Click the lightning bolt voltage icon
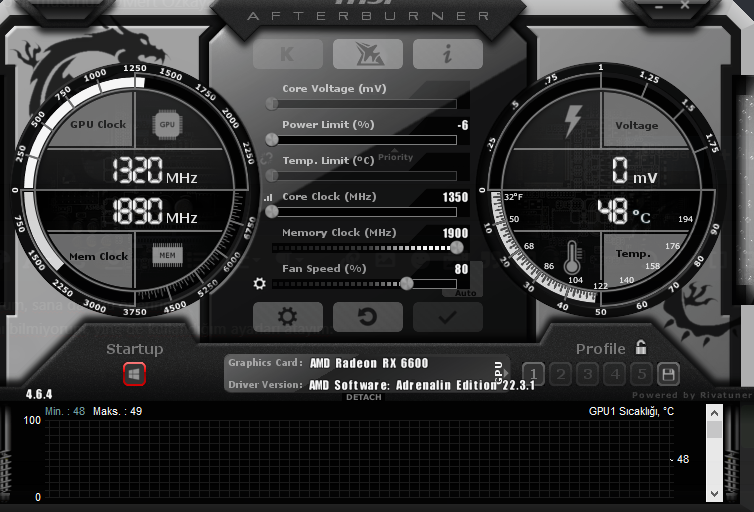This screenshot has width=754, height=512. point(572,120)
